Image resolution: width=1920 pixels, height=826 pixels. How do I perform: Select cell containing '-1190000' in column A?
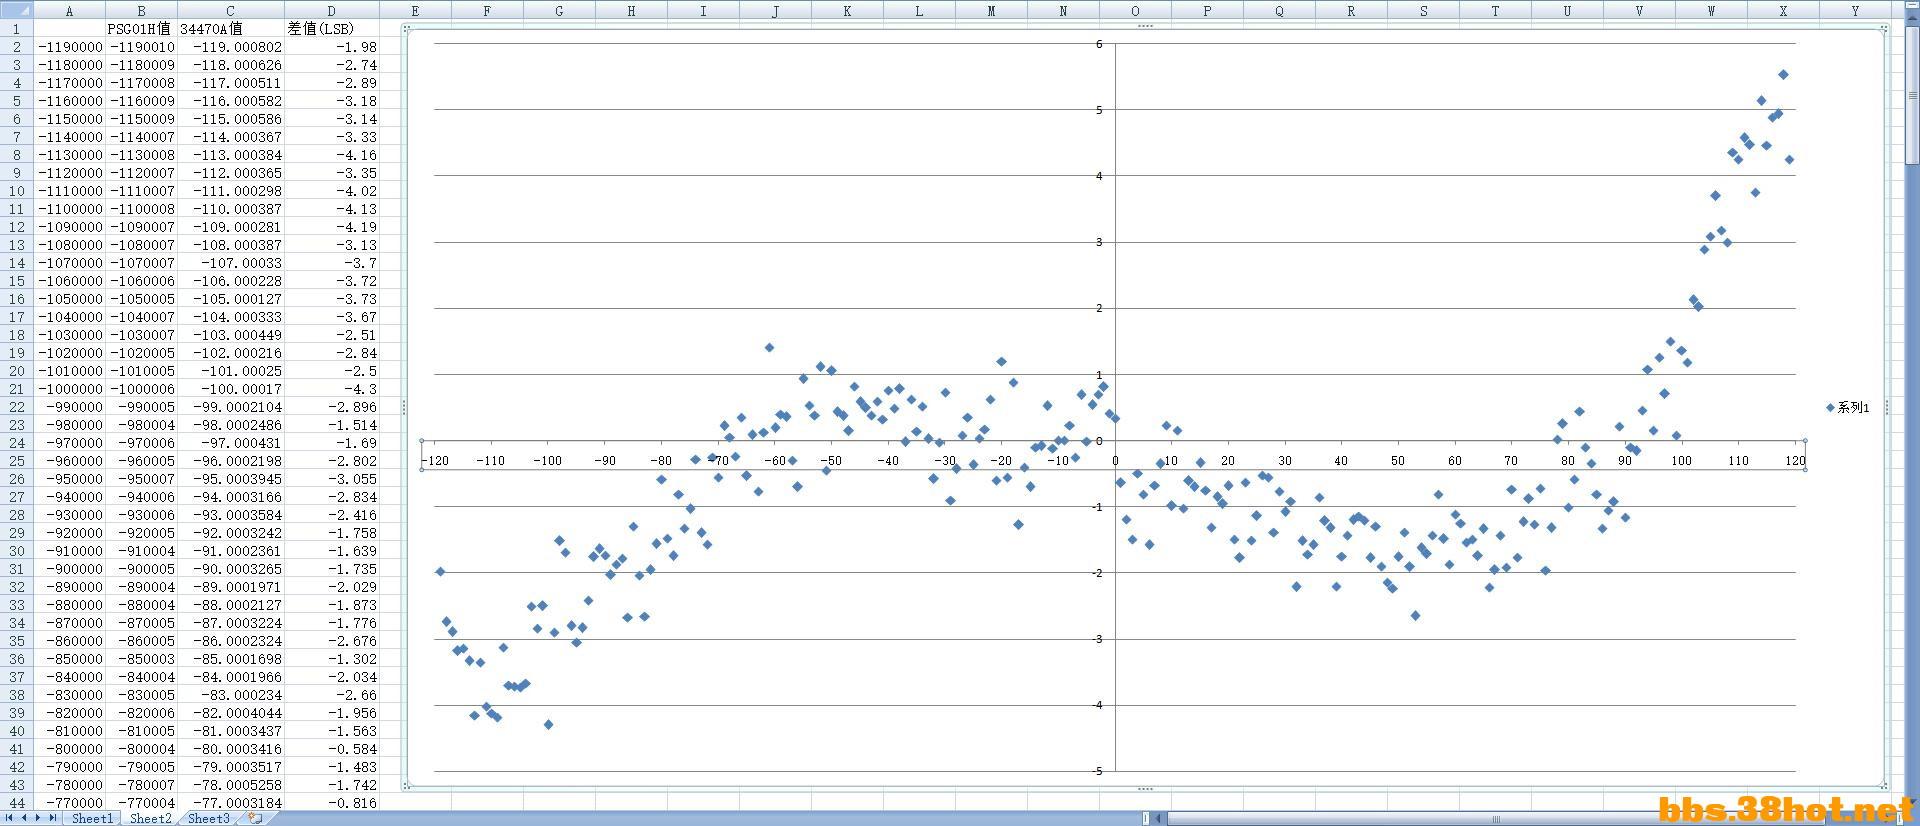(69, 47)
